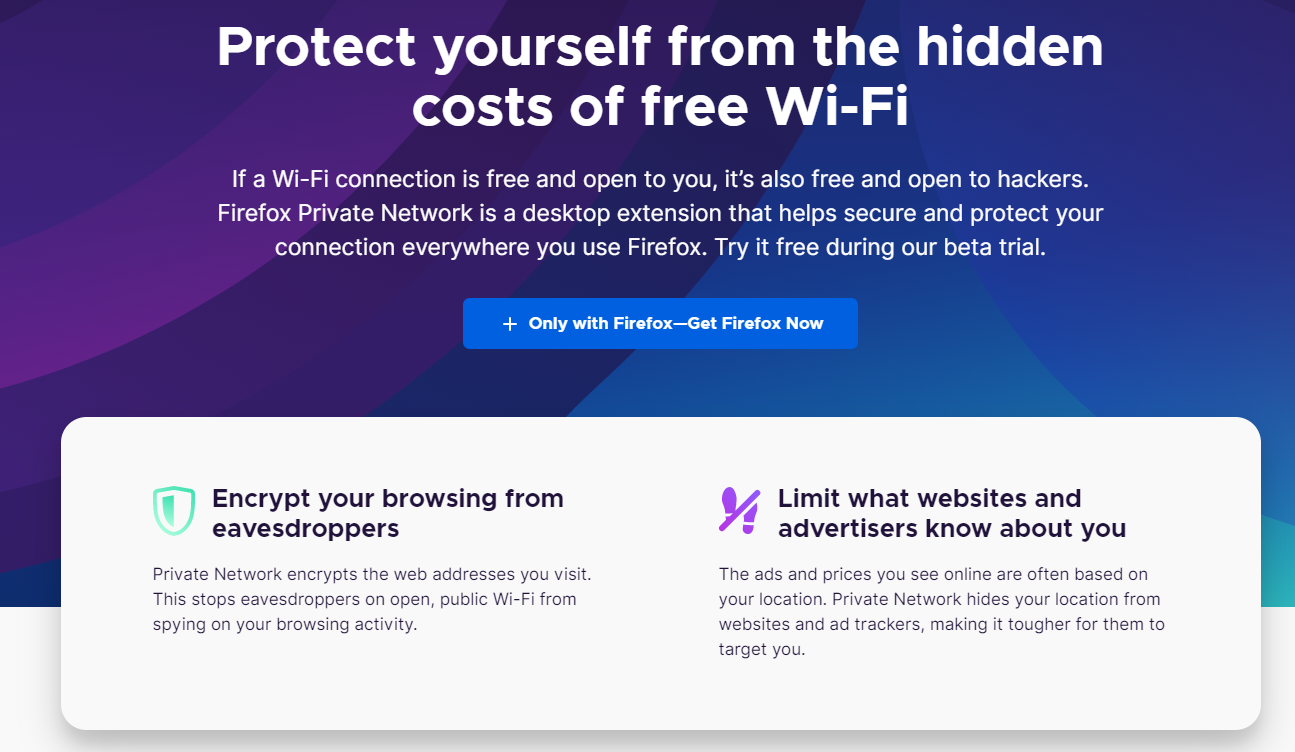
Task: Click the "The ads and prices you see online" line
Action: click(x=933, y=575)
